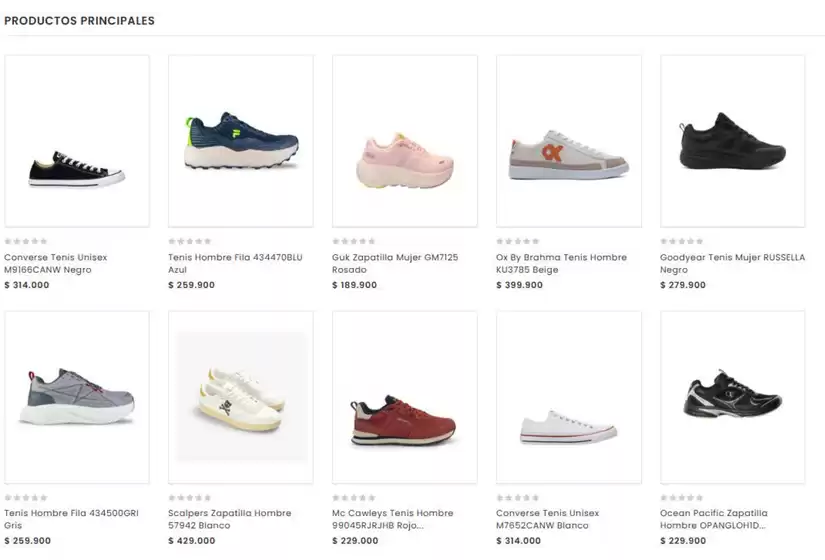
Task: Click the blue Fila 434470BLU shoe photo
Action: (241, 141)
